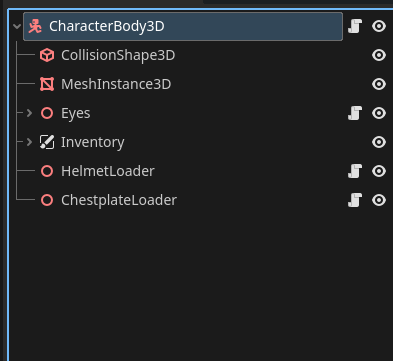Image resolution: width=393 pixels, height=361 pixels.
Task: Hide the CollisionShape3D node
Action: click(x=379, y=55)
